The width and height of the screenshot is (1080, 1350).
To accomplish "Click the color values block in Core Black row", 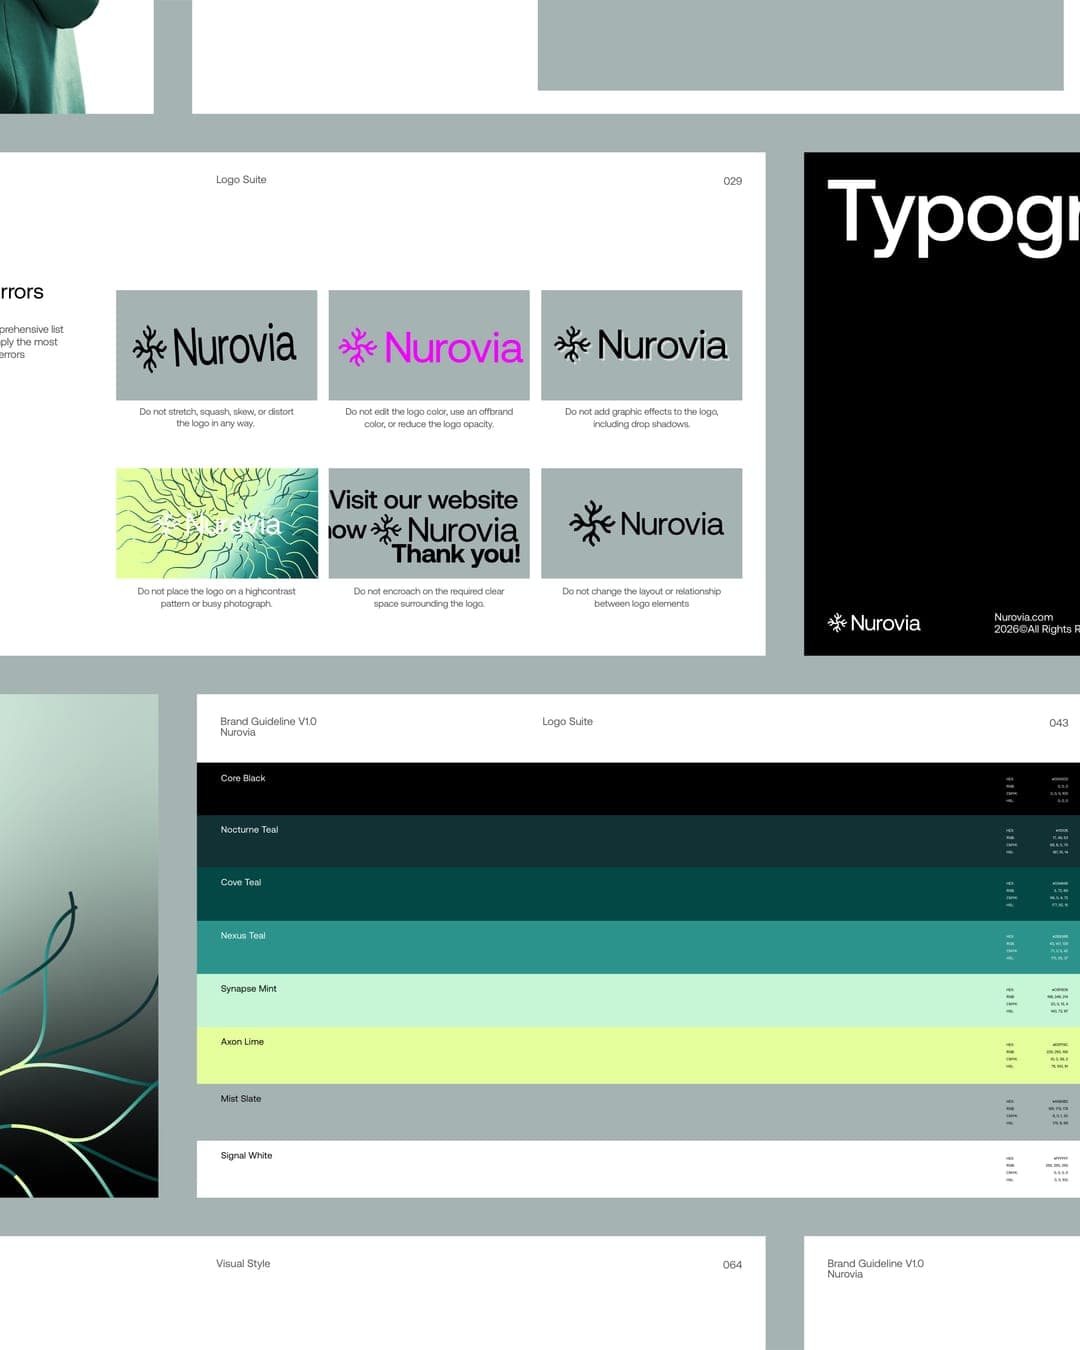I will click(x=1037, y=789).
